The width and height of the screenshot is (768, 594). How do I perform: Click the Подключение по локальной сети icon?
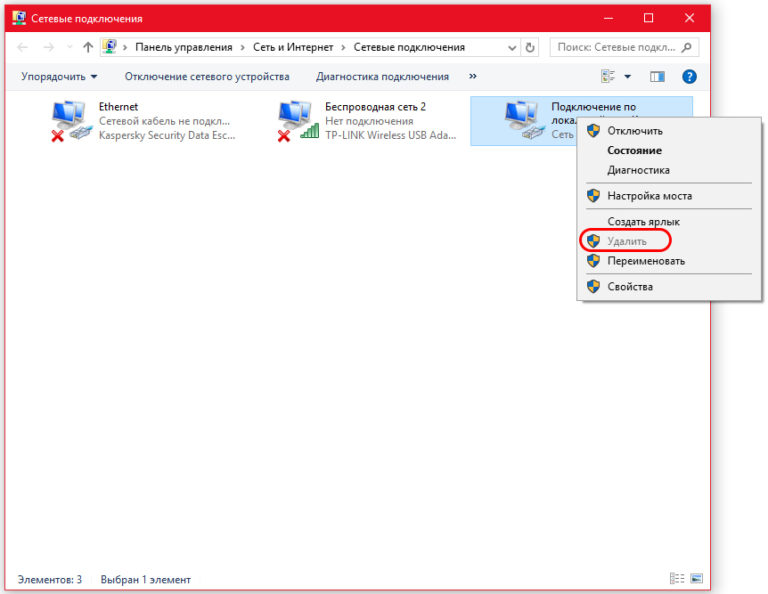(x=523, y=120)
